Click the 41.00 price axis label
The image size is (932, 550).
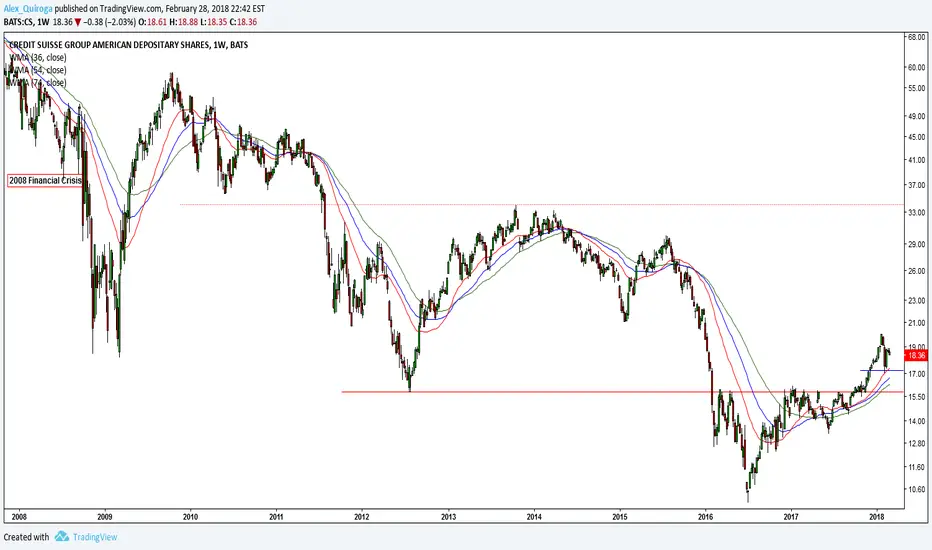pyautogui.click(x=917, y=160)
